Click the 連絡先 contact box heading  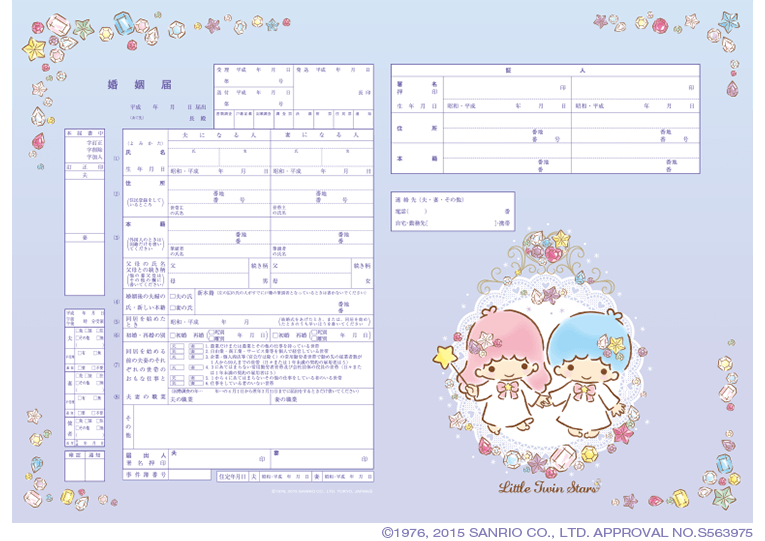click(x=430, y=200)
